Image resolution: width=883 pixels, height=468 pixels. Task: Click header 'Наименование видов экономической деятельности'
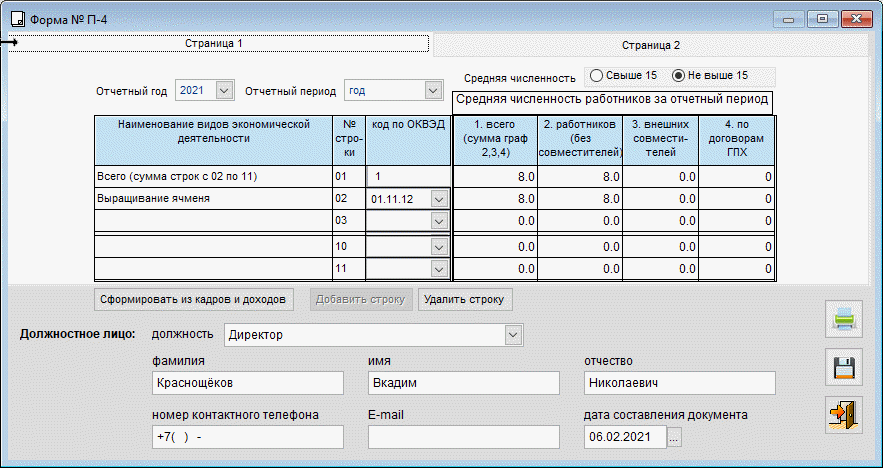click(213, 141)
